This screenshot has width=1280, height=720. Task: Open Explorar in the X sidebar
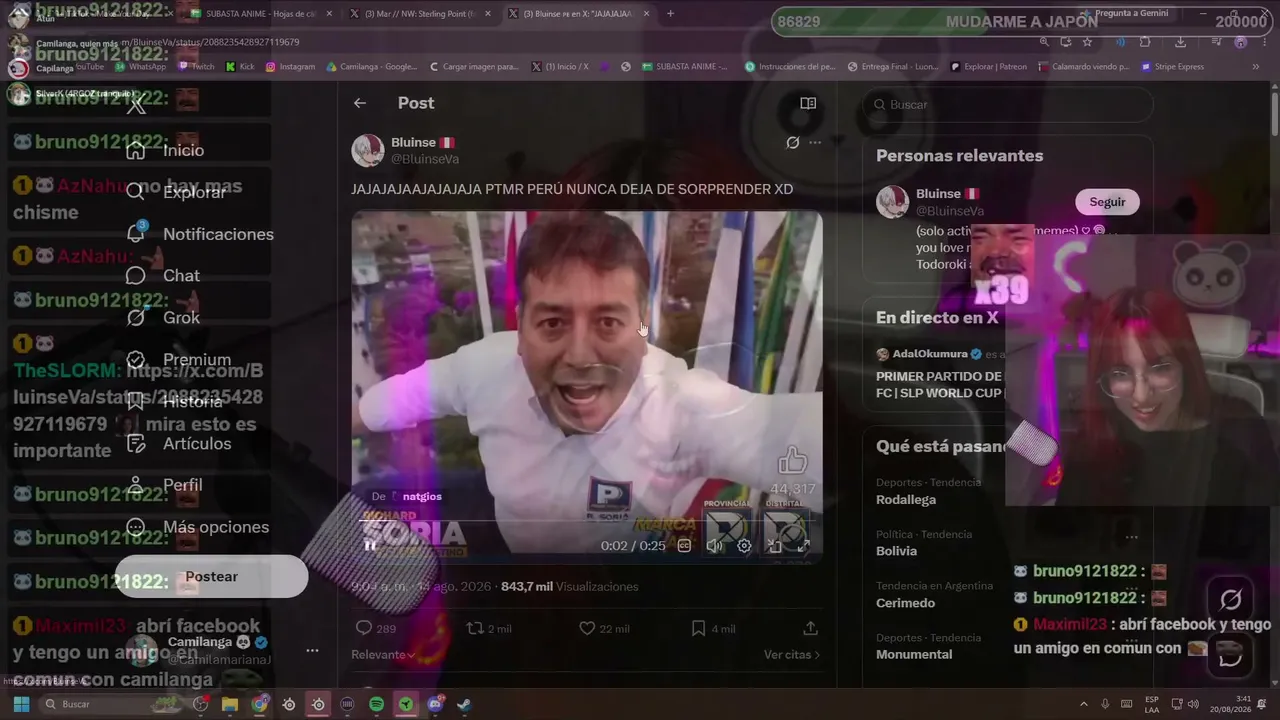(177, 192)
